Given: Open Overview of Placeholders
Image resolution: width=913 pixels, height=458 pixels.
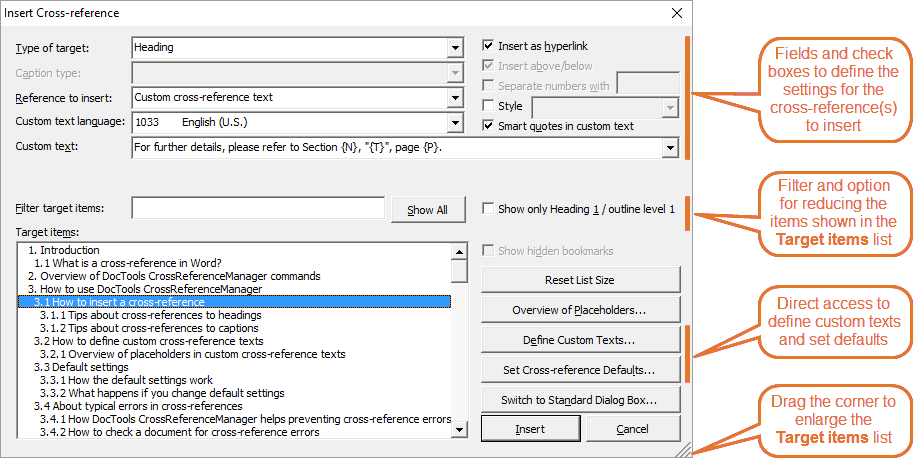Looking at the screenshot, I should tap(581, 310).
